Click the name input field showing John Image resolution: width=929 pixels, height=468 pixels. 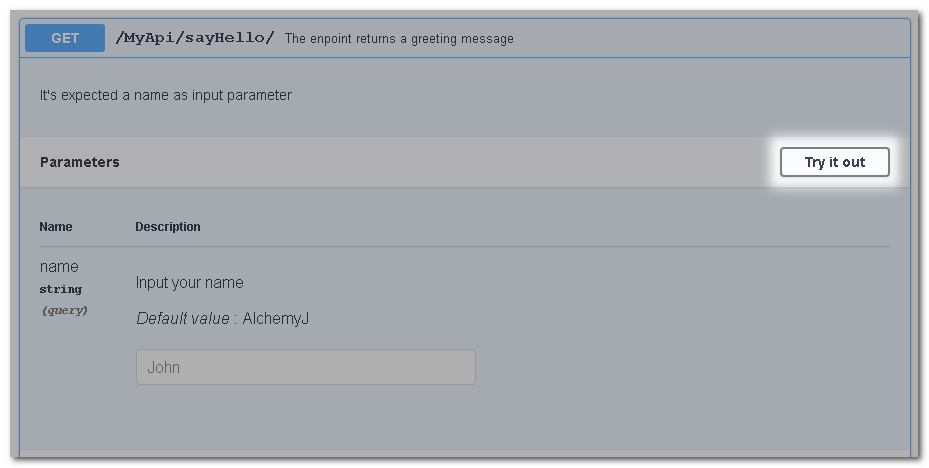tap(305, 367)
